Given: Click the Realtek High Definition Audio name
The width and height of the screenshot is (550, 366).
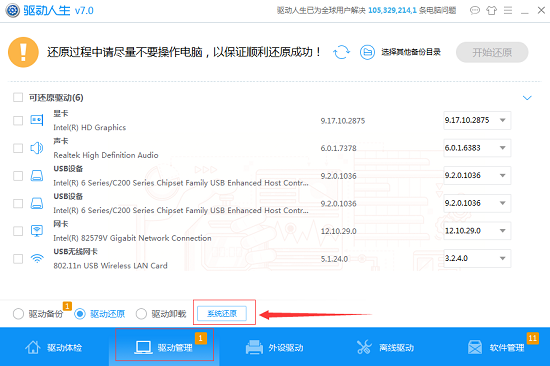Looking at the screenshot, I should tap(106, 155).
